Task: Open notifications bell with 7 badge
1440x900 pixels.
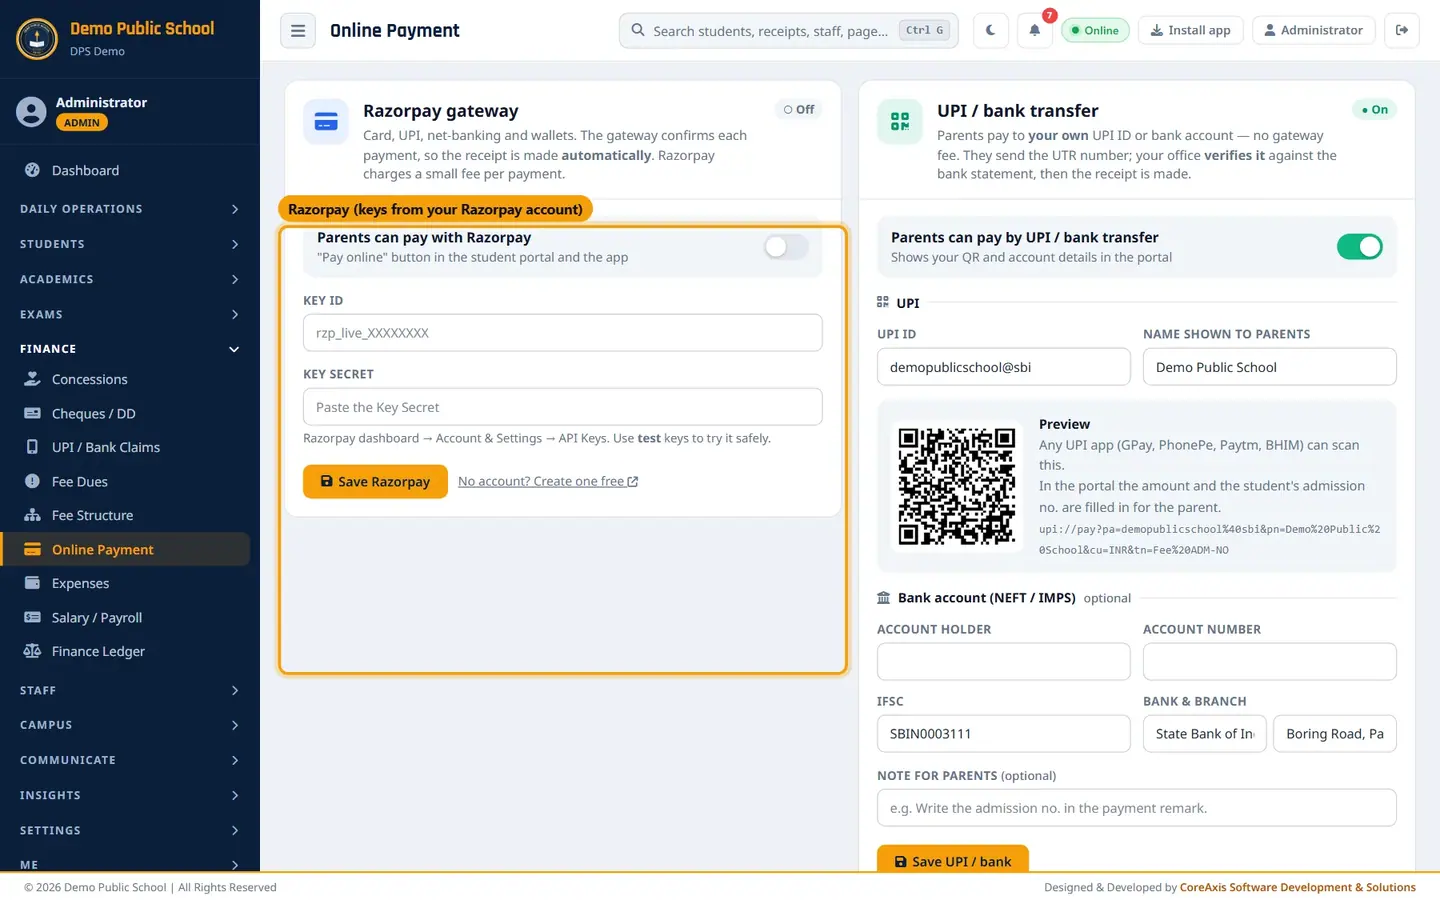Action: click(x=1035, y=30)
